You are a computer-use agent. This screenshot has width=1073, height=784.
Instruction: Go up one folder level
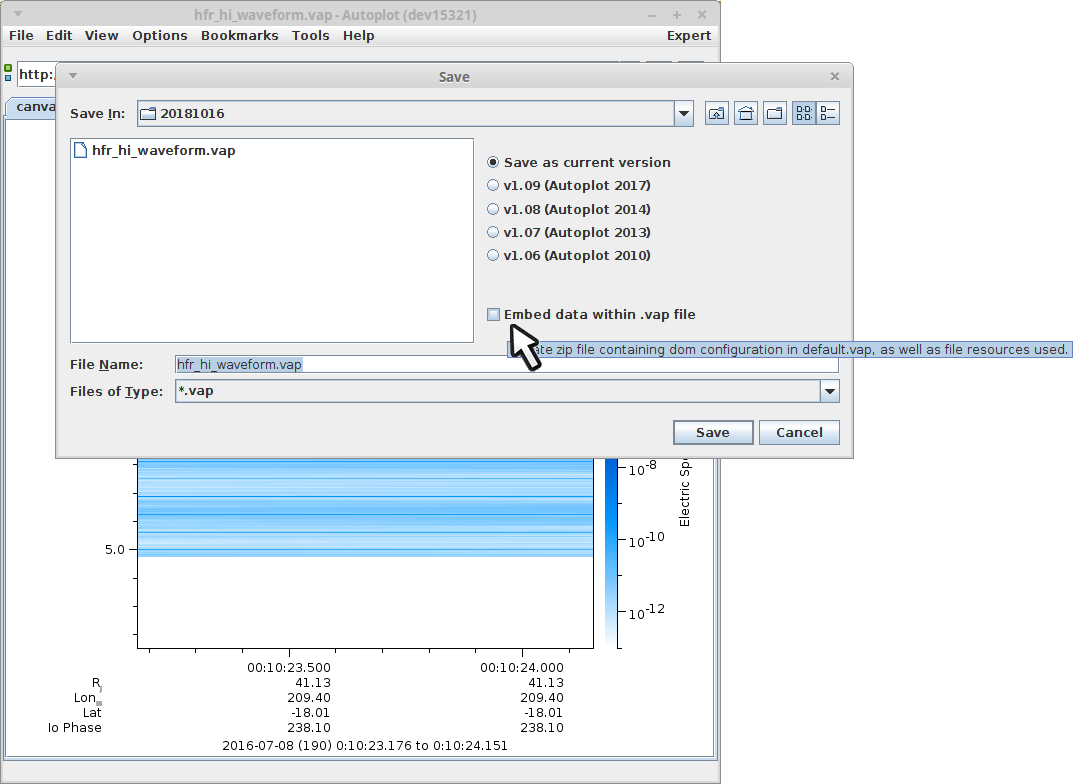pos(717,113)
